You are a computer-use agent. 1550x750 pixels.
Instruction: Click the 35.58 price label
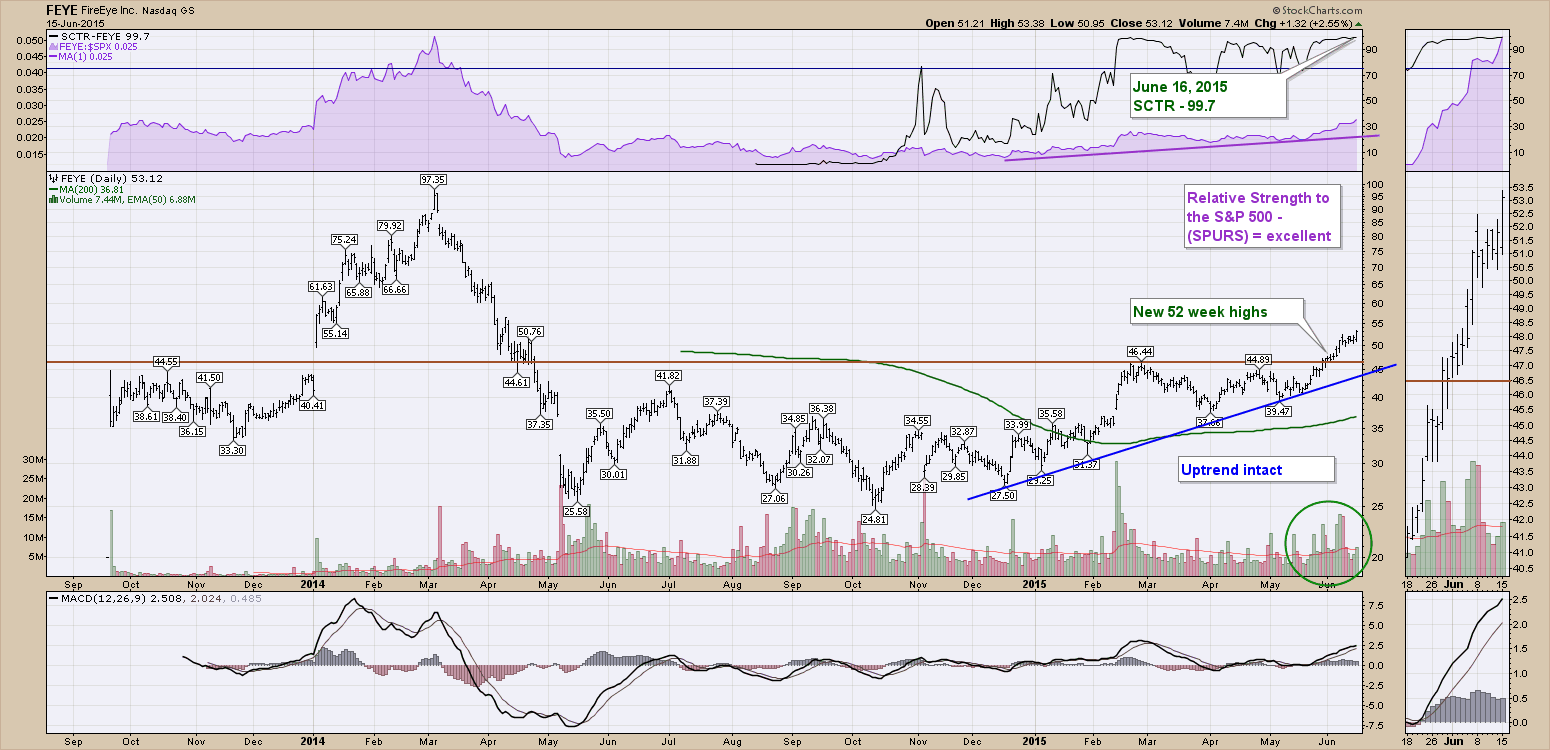point(1050,413)
